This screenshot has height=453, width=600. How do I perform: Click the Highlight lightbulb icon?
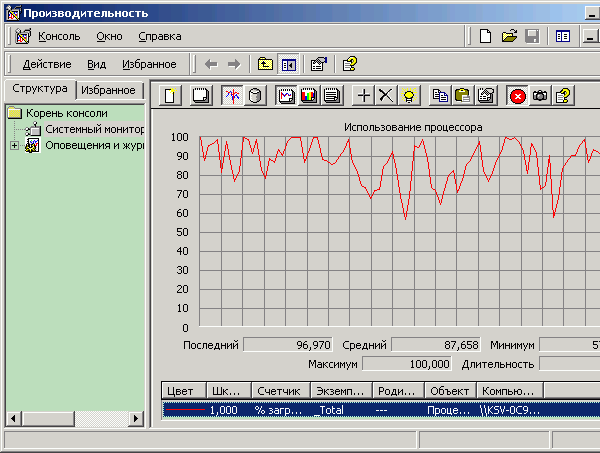(409, 96)
